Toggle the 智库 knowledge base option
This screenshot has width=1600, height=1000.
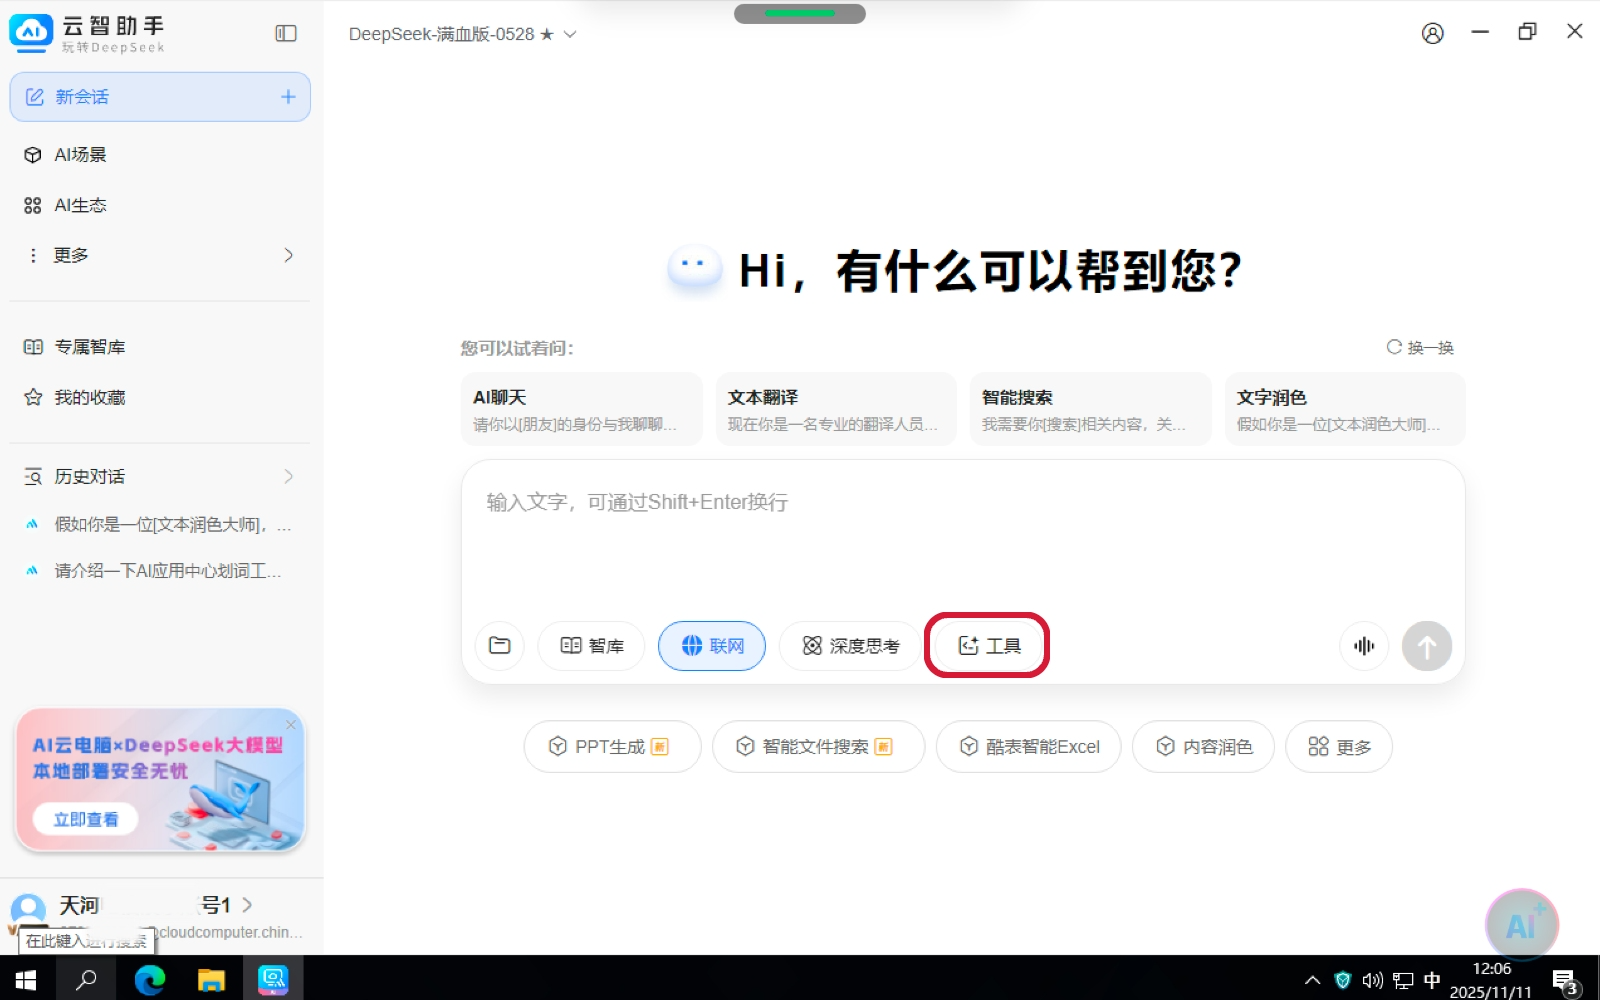(592, 646)
